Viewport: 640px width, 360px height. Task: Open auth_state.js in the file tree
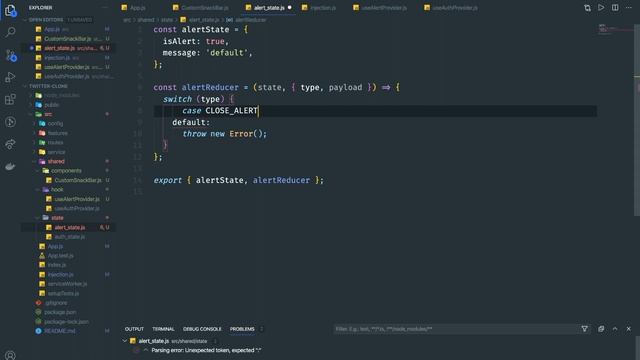point(70,237)
